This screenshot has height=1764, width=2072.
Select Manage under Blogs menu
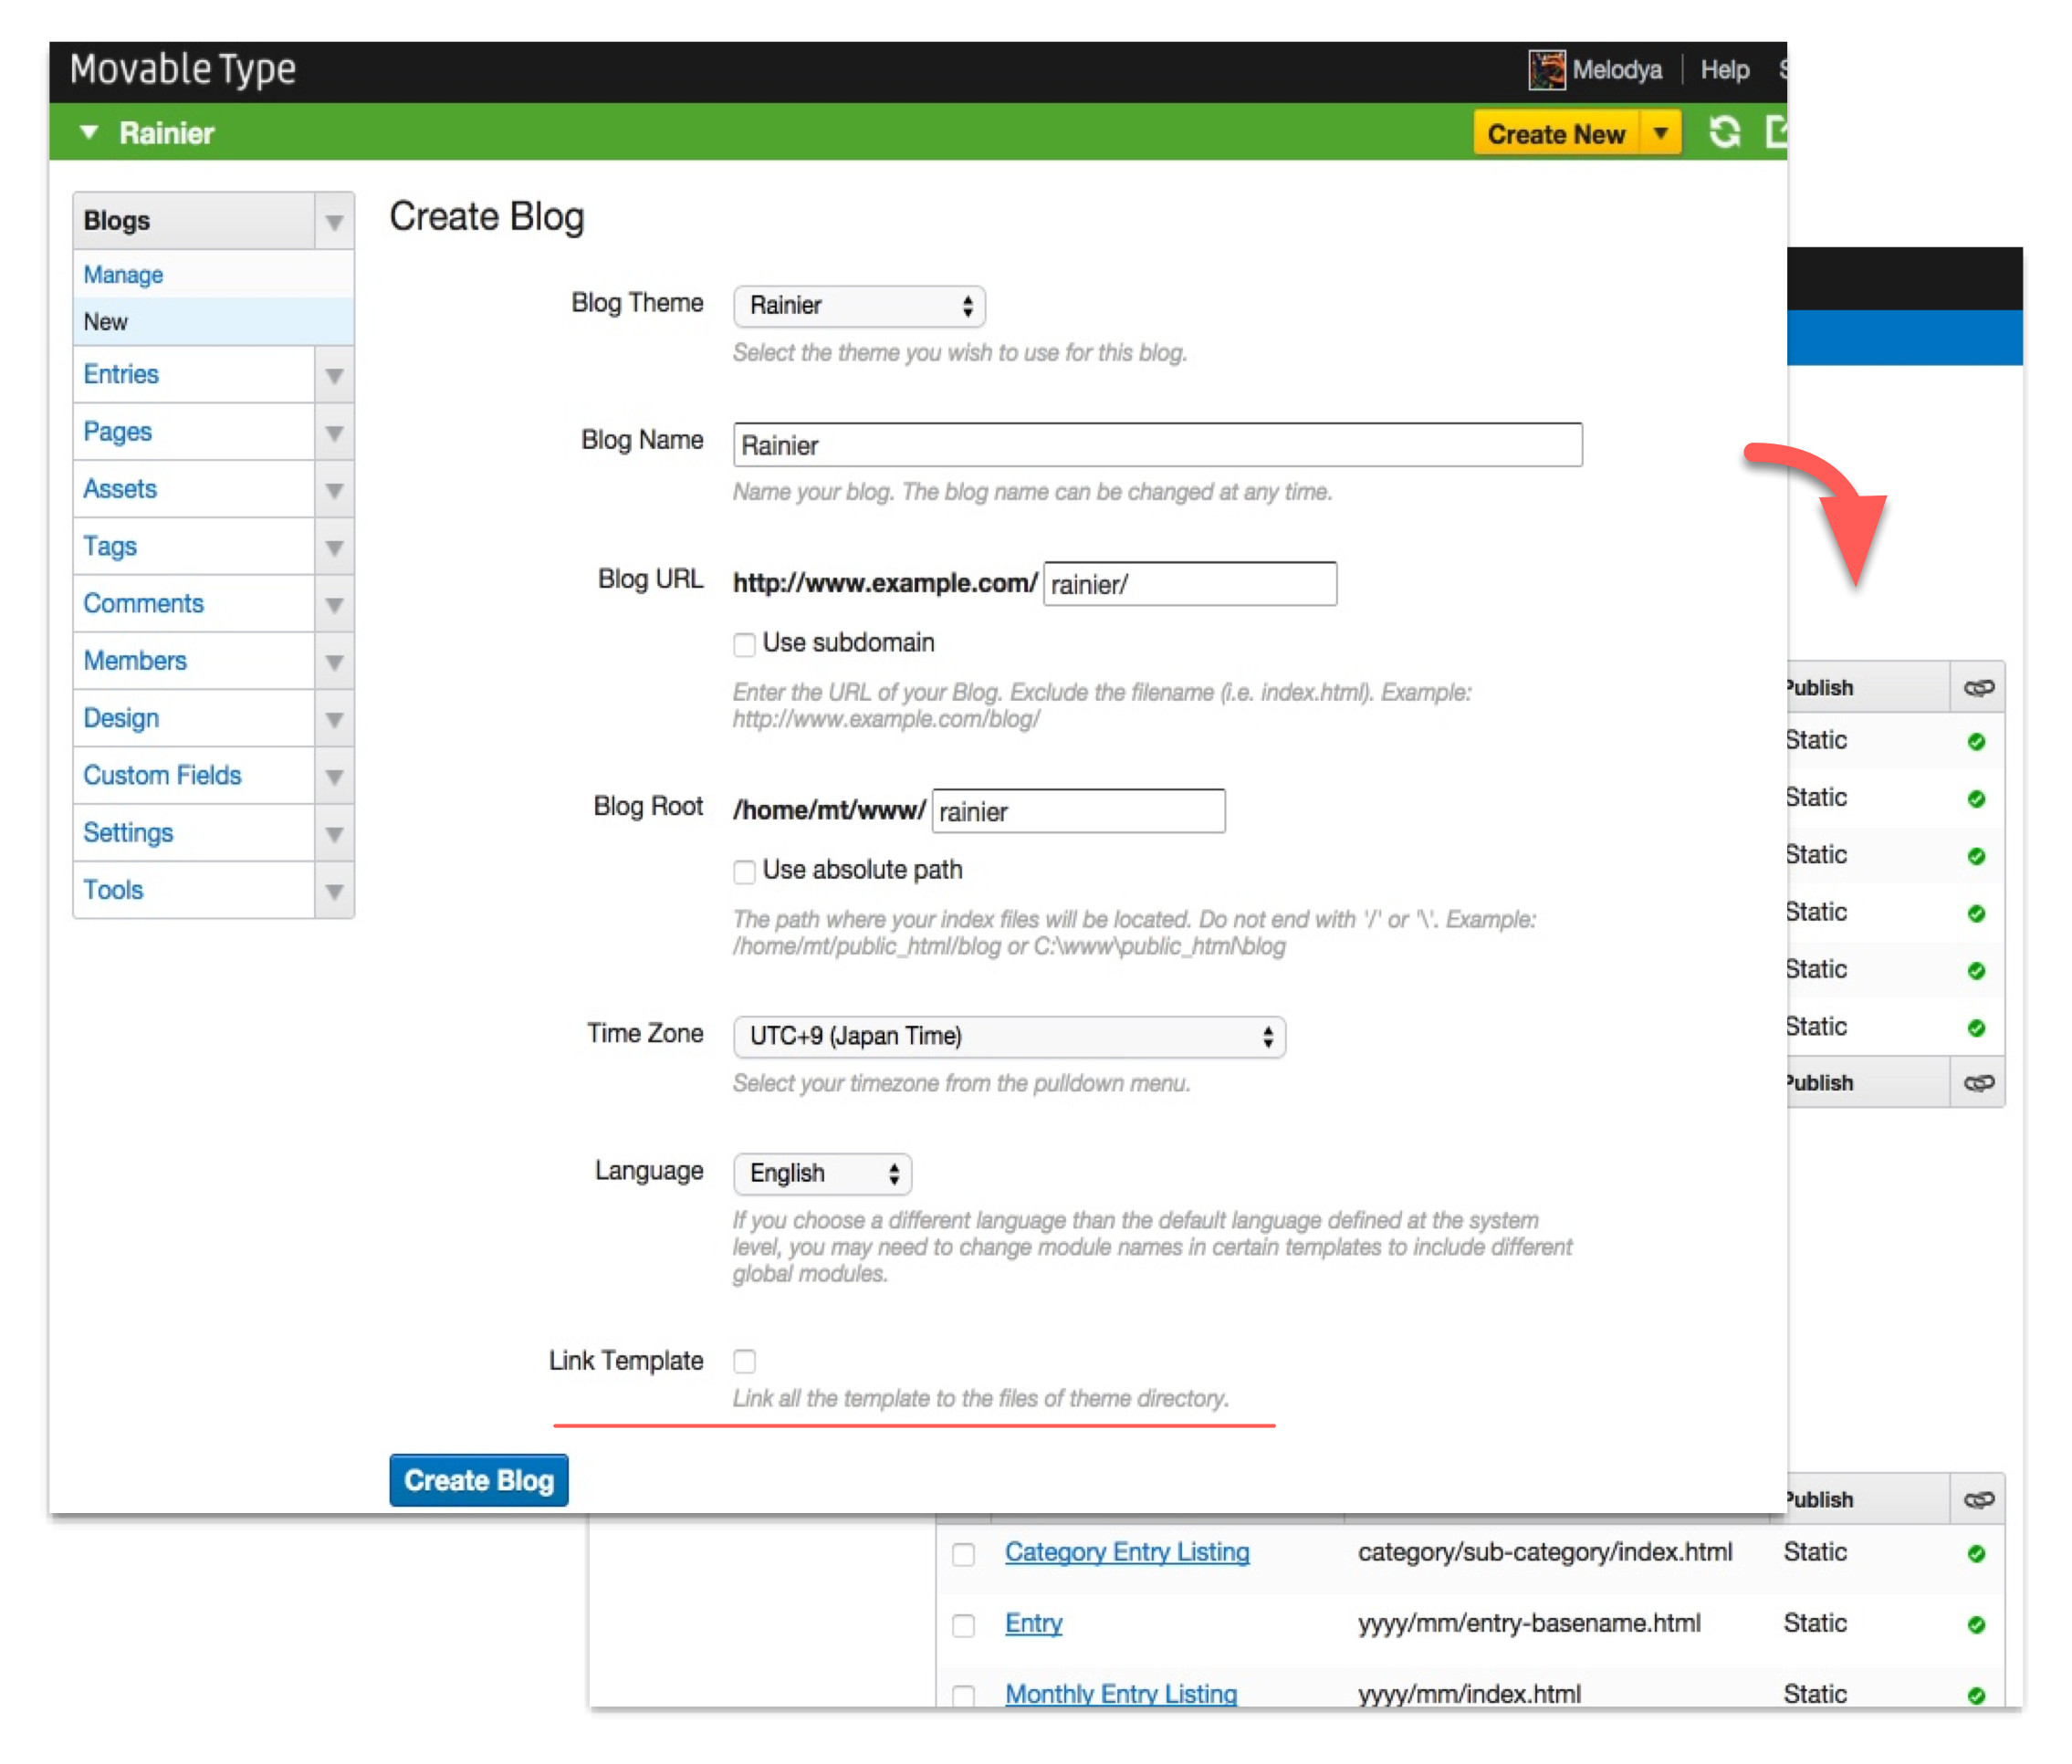click(x=123, y=275)
